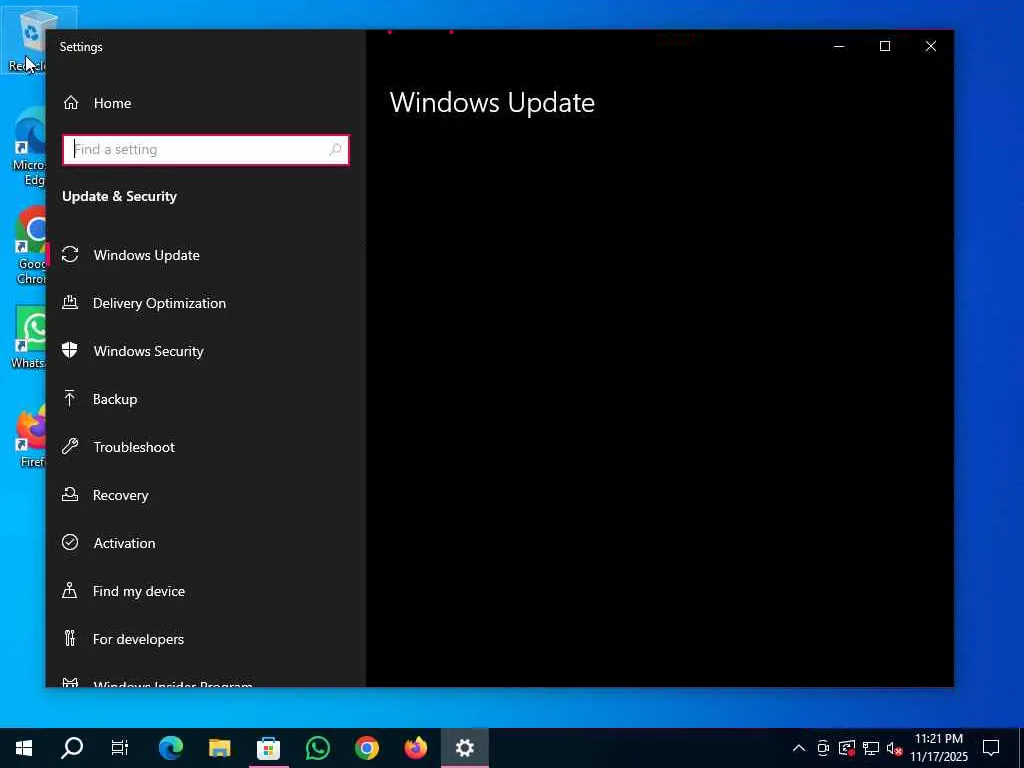Viewport: 1024px width, 768px height.
Task: Click the Recovery icon
Action: tap(70, 494)
